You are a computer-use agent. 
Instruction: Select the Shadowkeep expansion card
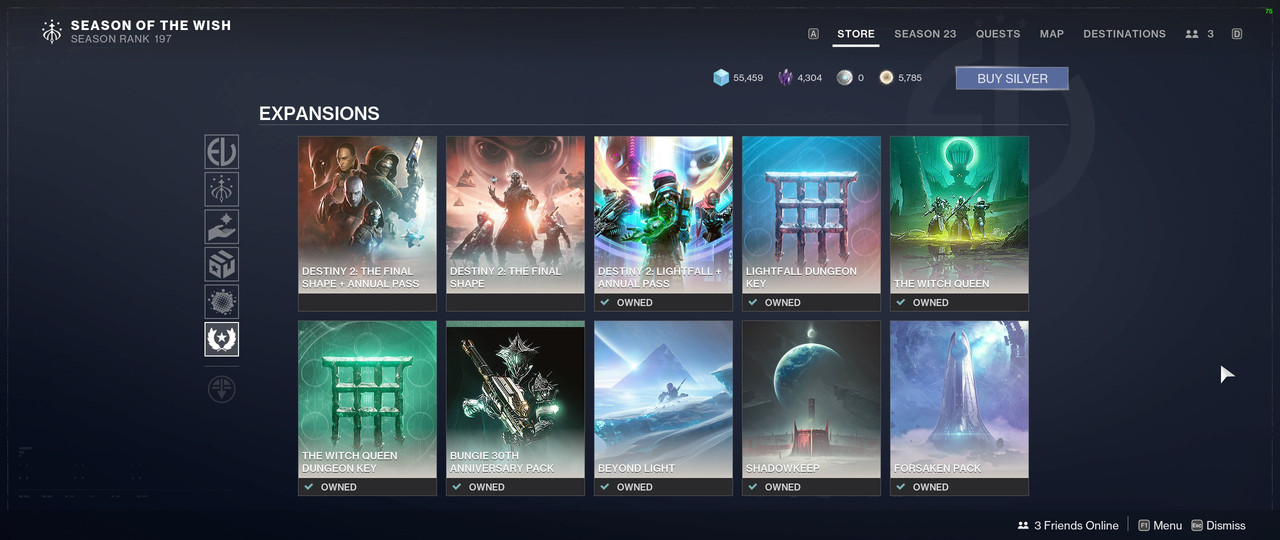pyautogui.click(x=811, y=408)
